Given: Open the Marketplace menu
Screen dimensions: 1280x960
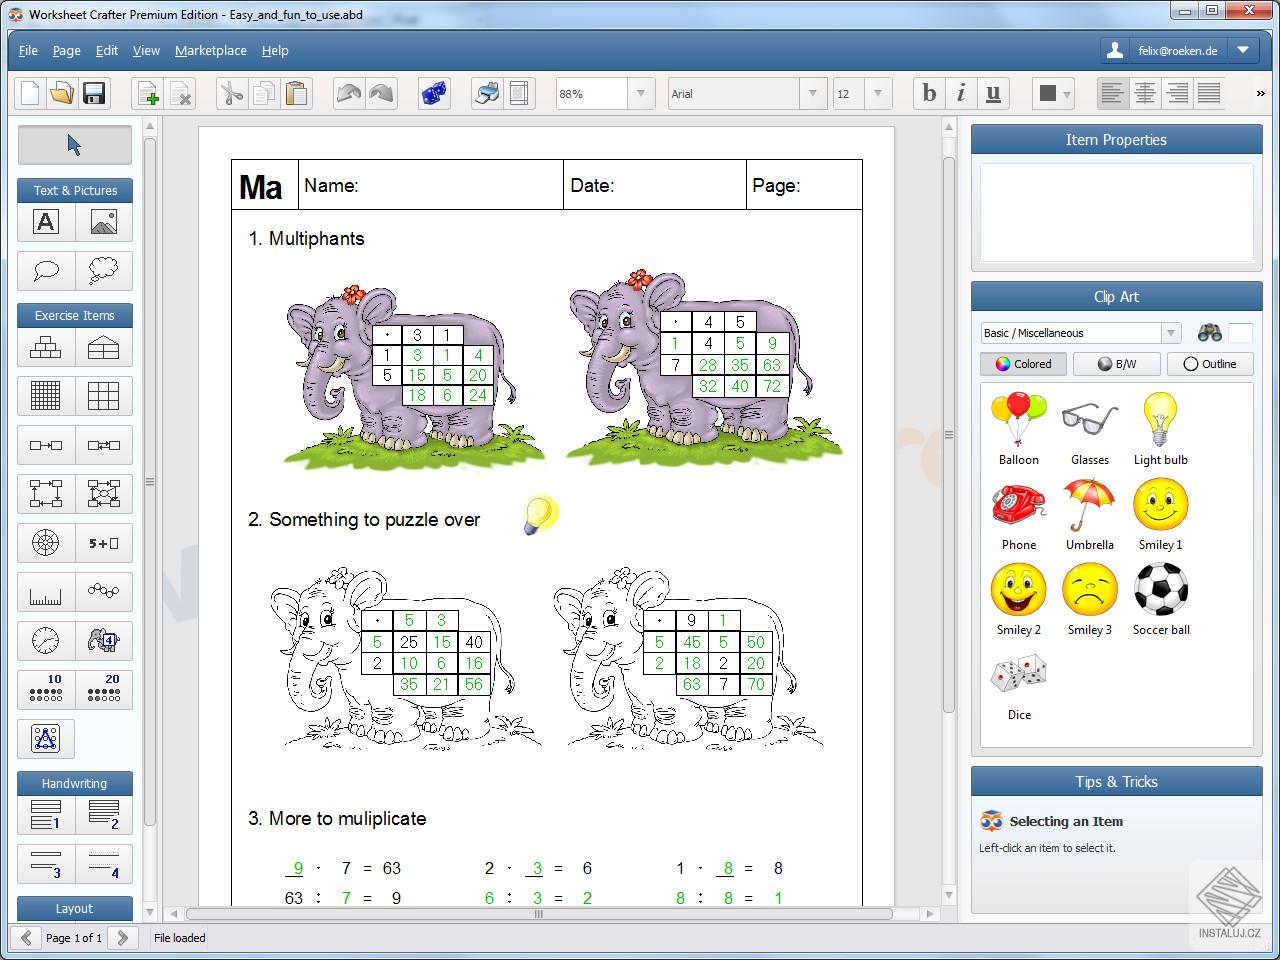Looking at the screenshot, I should coord(210,50).
